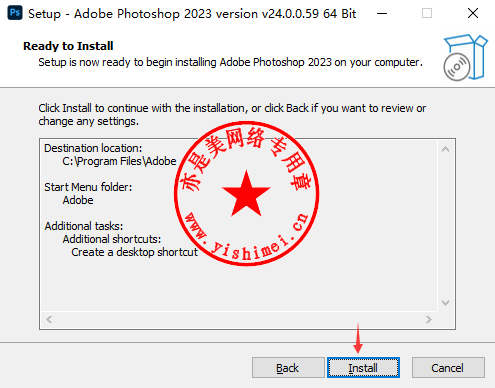495x388 pixels.
Task: Close the setup window
Action: 473,14
